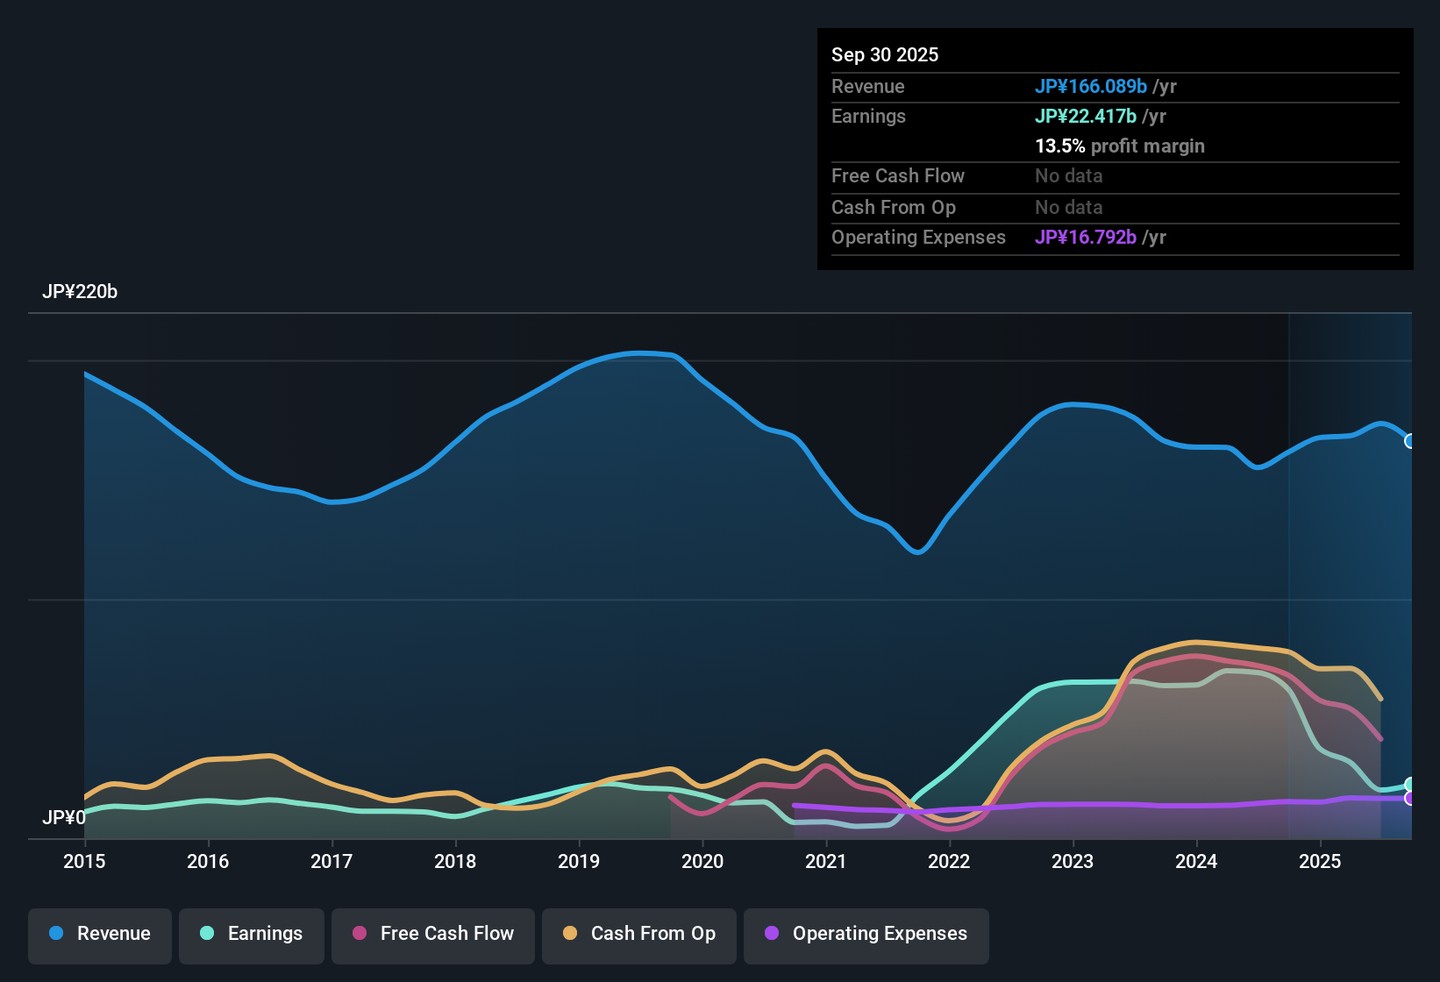The width and height of the screenshot is (1440, 982).
Task: Click the Sep 30 2025 tooltip date header
Action: (885, 55)
